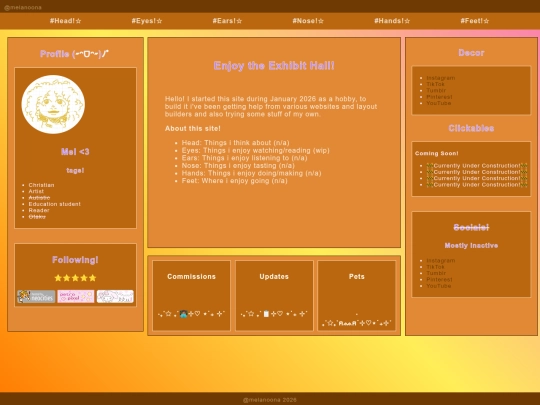Screen dimensions: 540x405
Task: Click the 'Mostly Inactive' label
Action: [471, 245]
